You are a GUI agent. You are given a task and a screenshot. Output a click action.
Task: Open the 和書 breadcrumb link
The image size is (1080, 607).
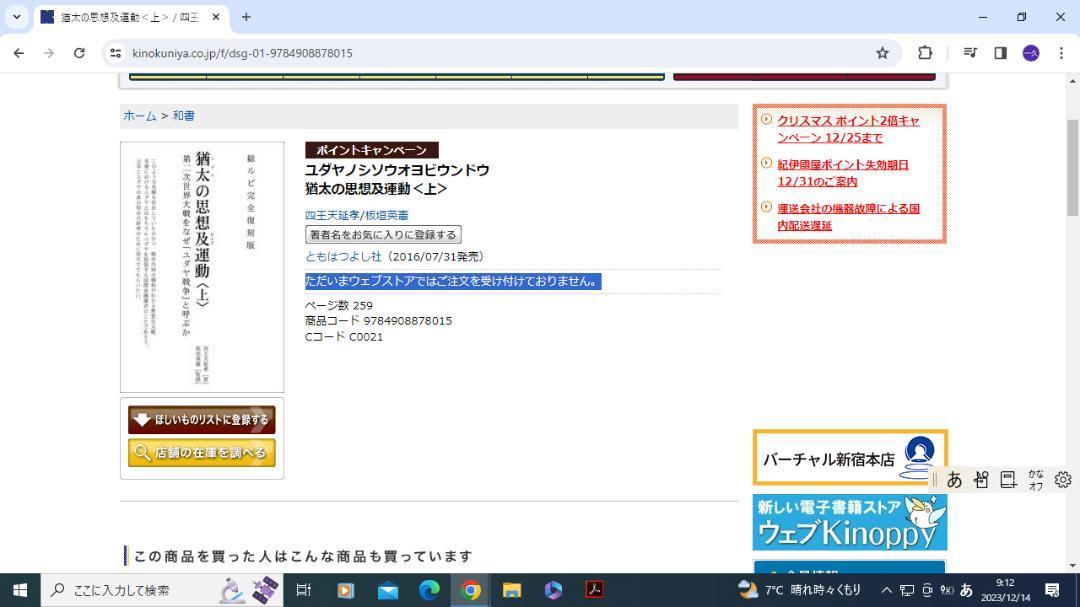[183, 116]
